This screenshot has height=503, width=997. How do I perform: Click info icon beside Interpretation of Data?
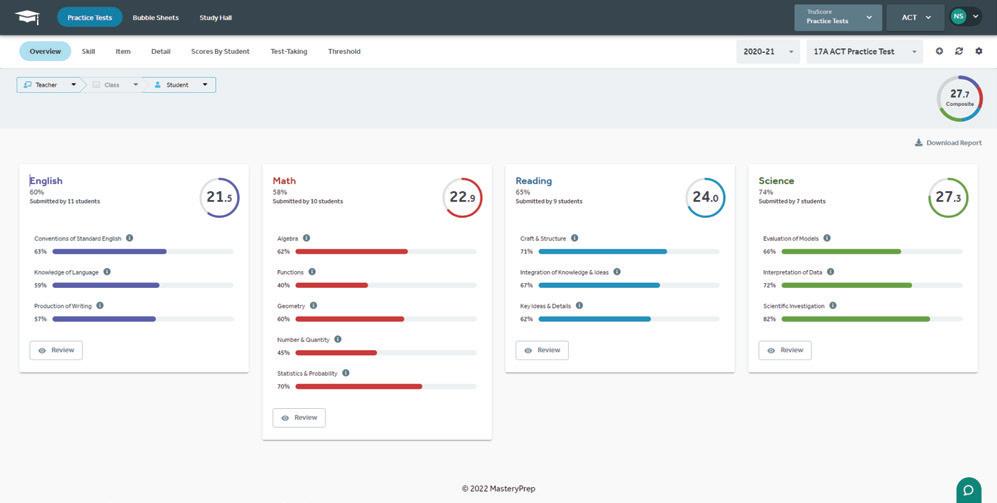coord(830,272)
